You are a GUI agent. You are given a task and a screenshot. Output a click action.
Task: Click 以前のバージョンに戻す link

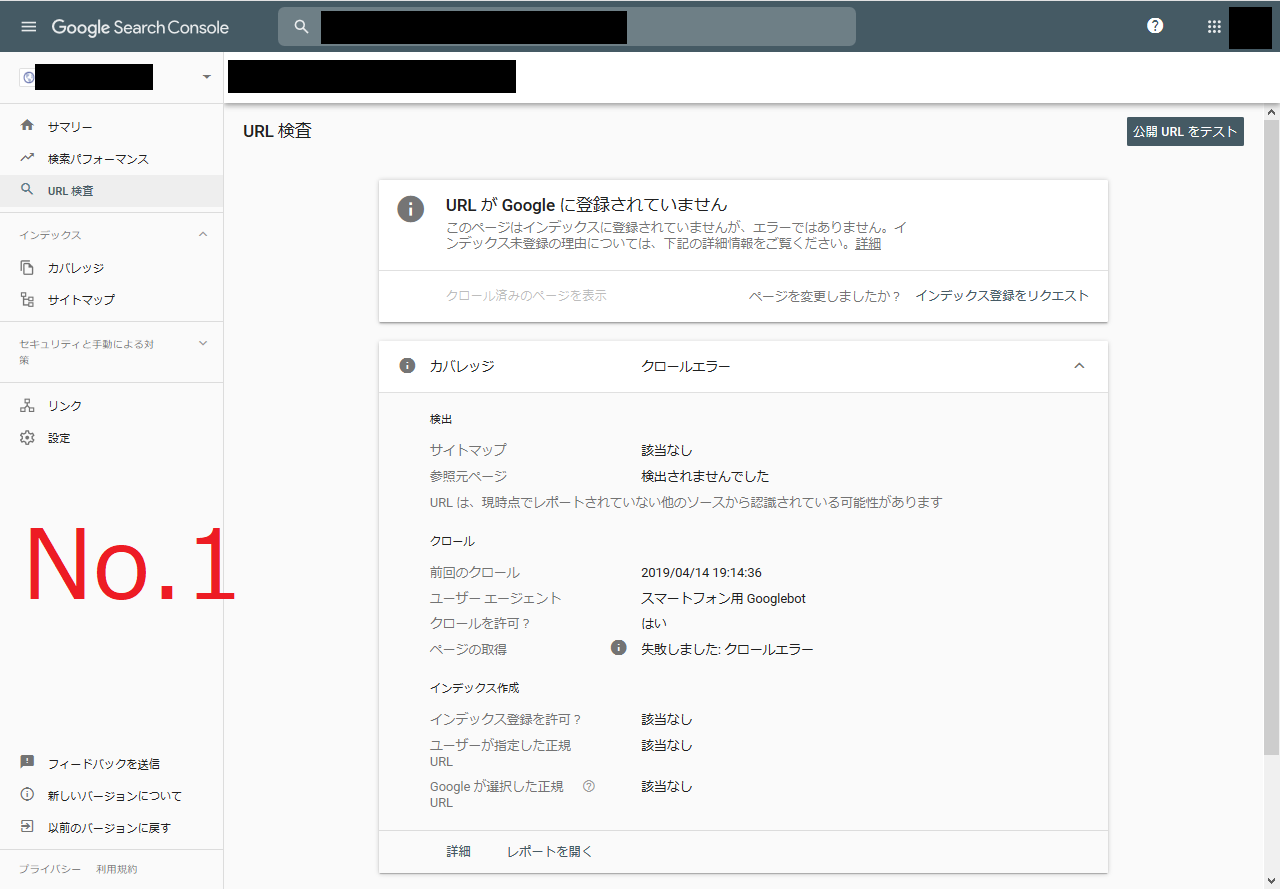pos(110,828)
